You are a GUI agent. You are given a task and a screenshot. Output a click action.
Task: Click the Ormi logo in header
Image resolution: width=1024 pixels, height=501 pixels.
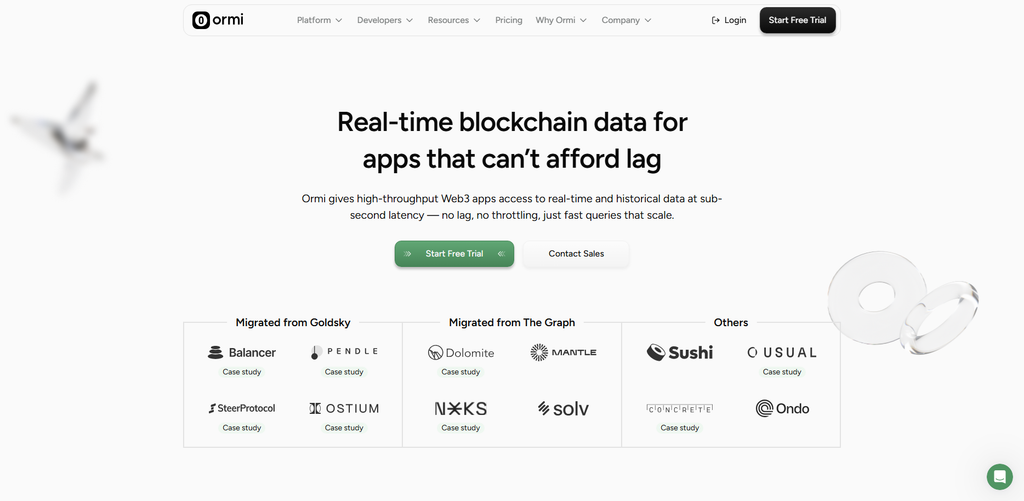click(x=217, y=20)
